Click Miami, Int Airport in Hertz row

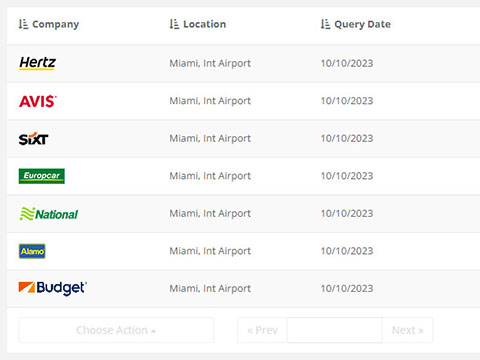[210, 63]
